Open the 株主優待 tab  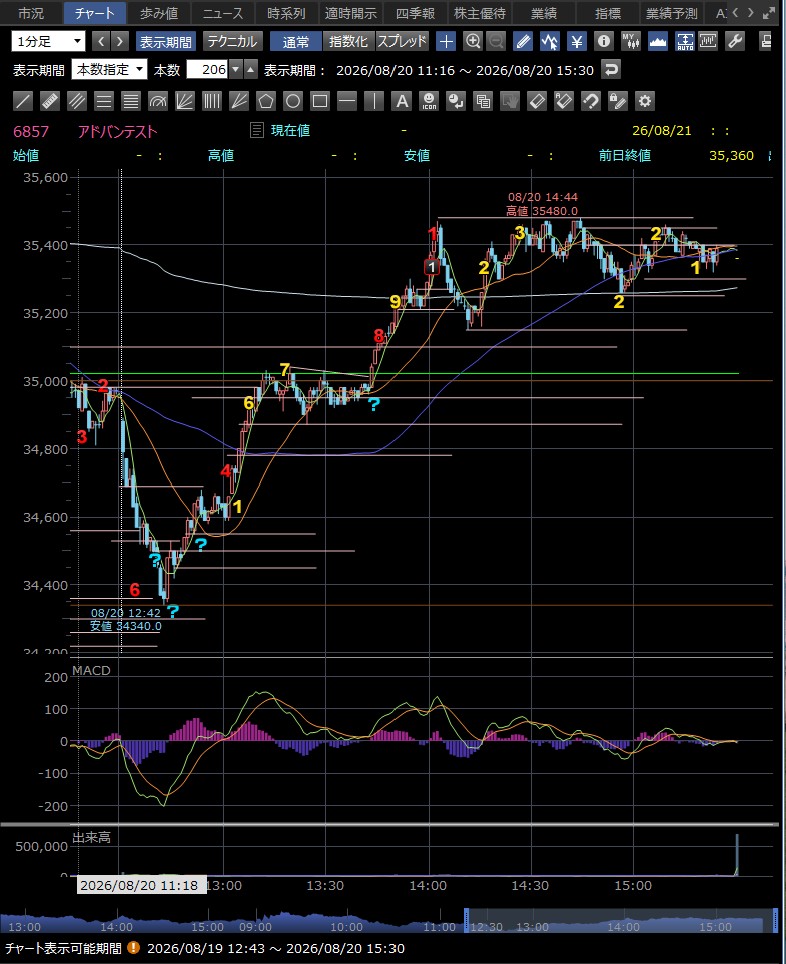point(480,13)
